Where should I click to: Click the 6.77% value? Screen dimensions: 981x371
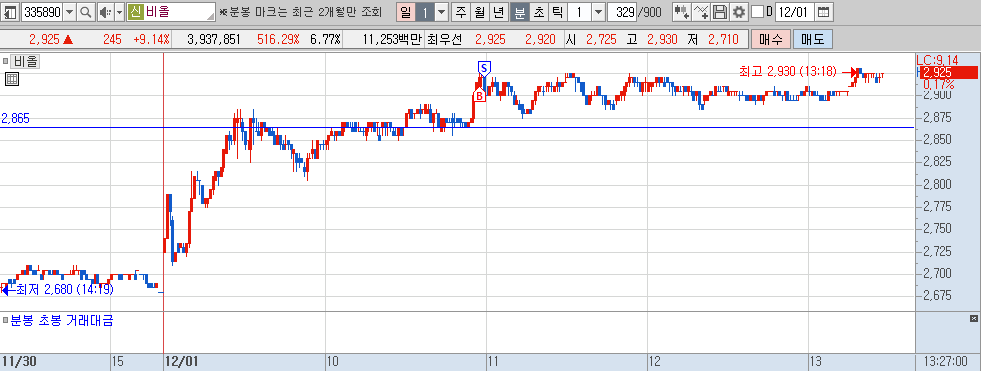coord(325,39)
